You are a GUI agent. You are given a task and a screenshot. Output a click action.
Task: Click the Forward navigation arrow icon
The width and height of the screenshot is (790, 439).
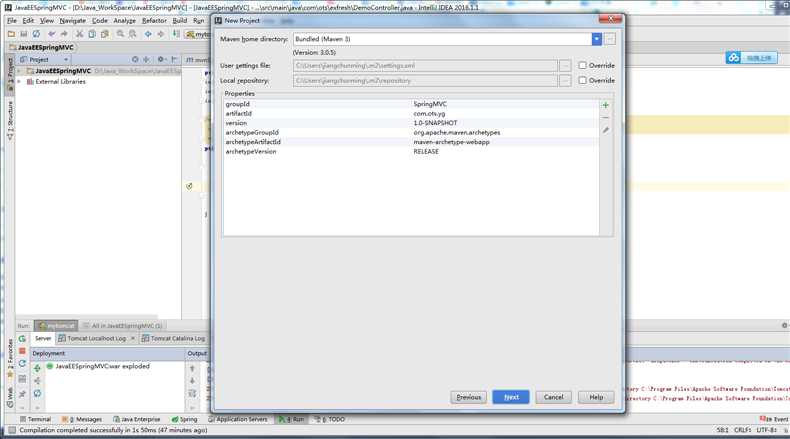coord(161,34)
